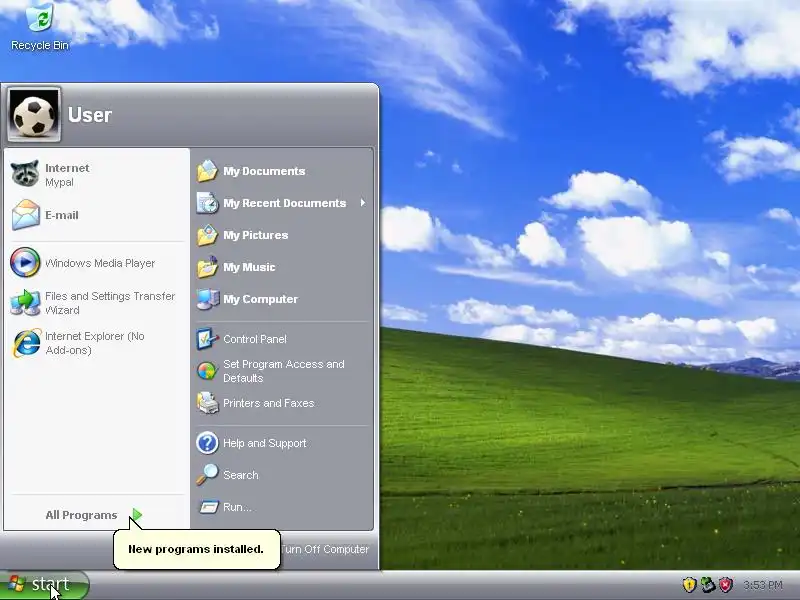Click the Internet label in start menu
The height and width of the screenshot is (600, 800).
coord(67,168)
